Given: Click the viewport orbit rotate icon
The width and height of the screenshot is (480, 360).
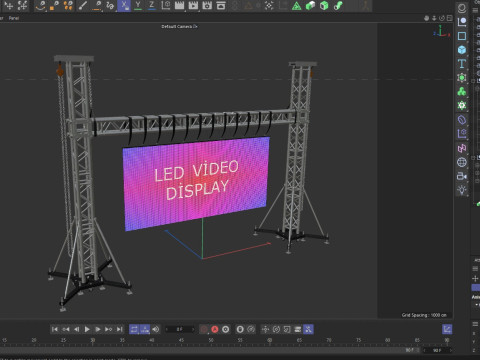Looking at the screenshot, I should click(442, 18).
